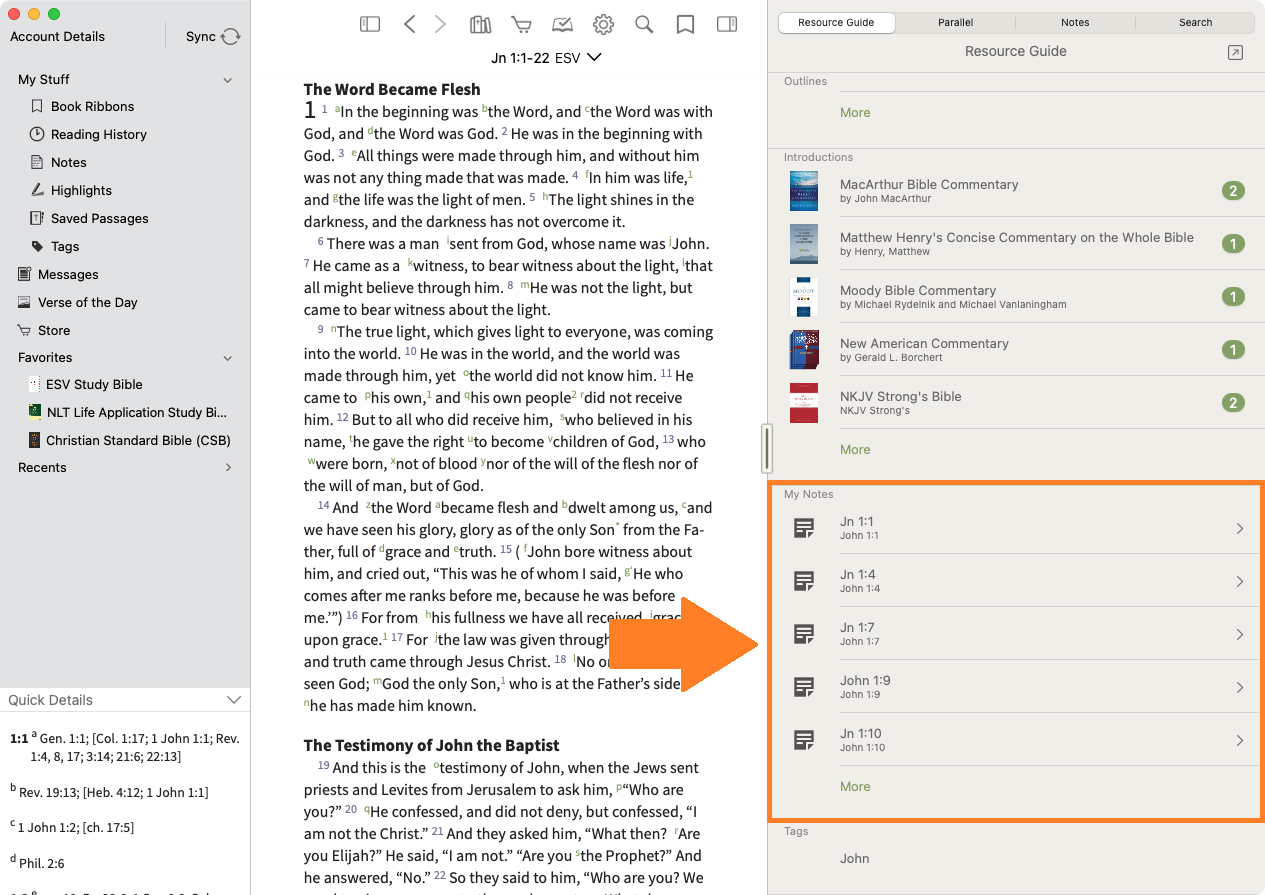Open the store cart icon in toolbar
1265x895 pixels.
click(x=521, y=25)
